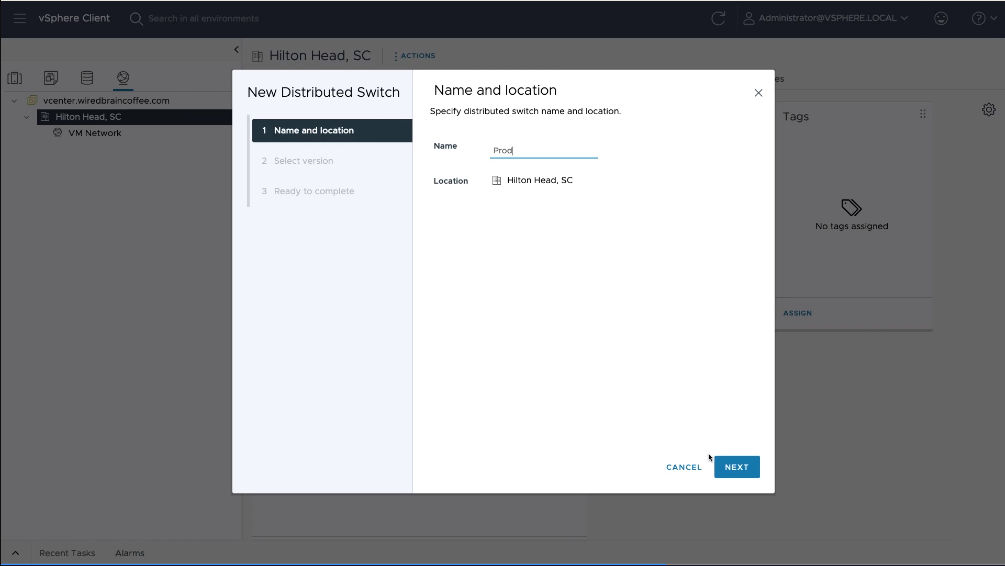Open the feedback smiley icon
Viewport: 1005px width, 566px height.
[940, 18]
